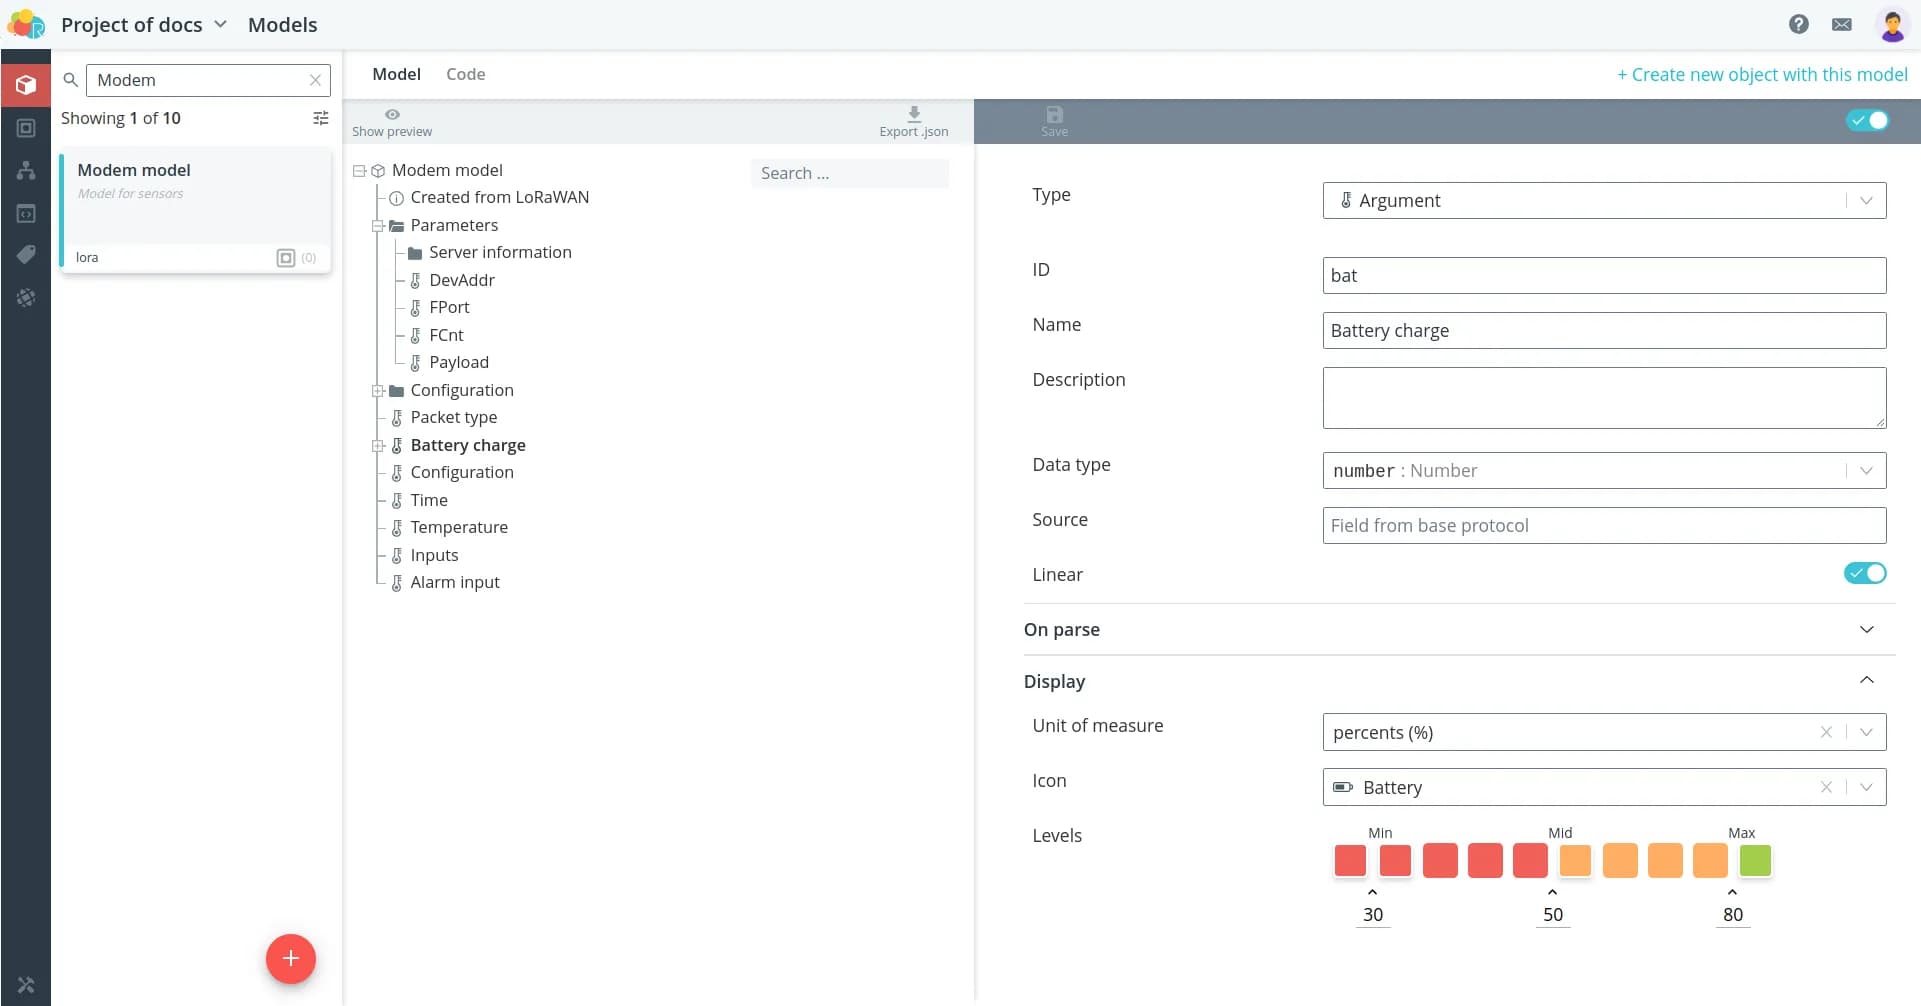Click Create new object with this model

tap(1762, 75)
